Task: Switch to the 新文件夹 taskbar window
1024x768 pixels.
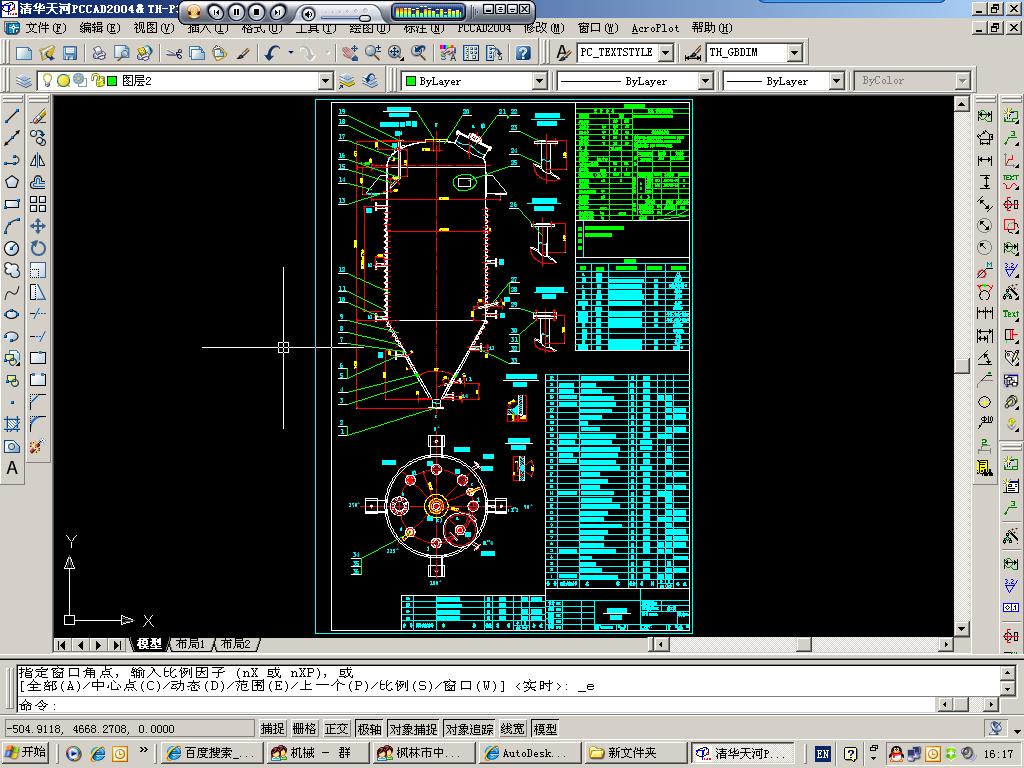Action: click(x=635, y=753)
